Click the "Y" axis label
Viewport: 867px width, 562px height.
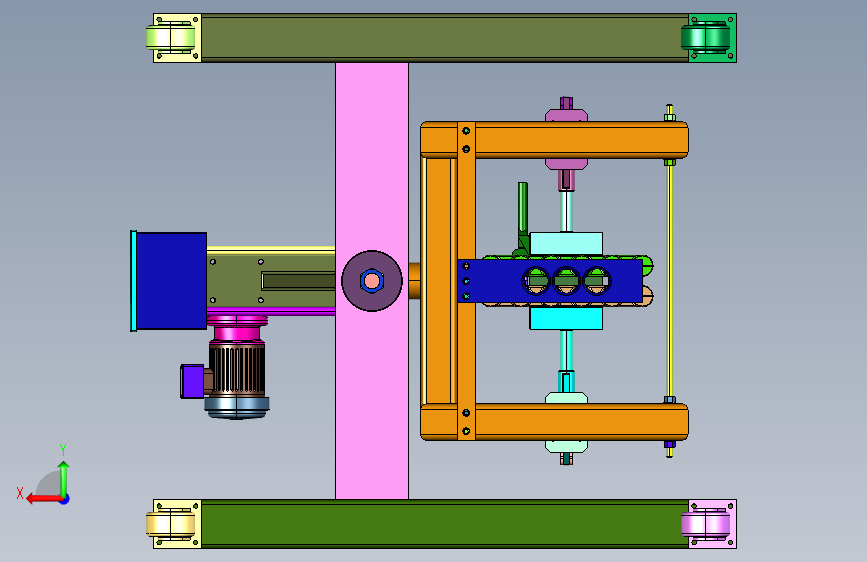63,450
